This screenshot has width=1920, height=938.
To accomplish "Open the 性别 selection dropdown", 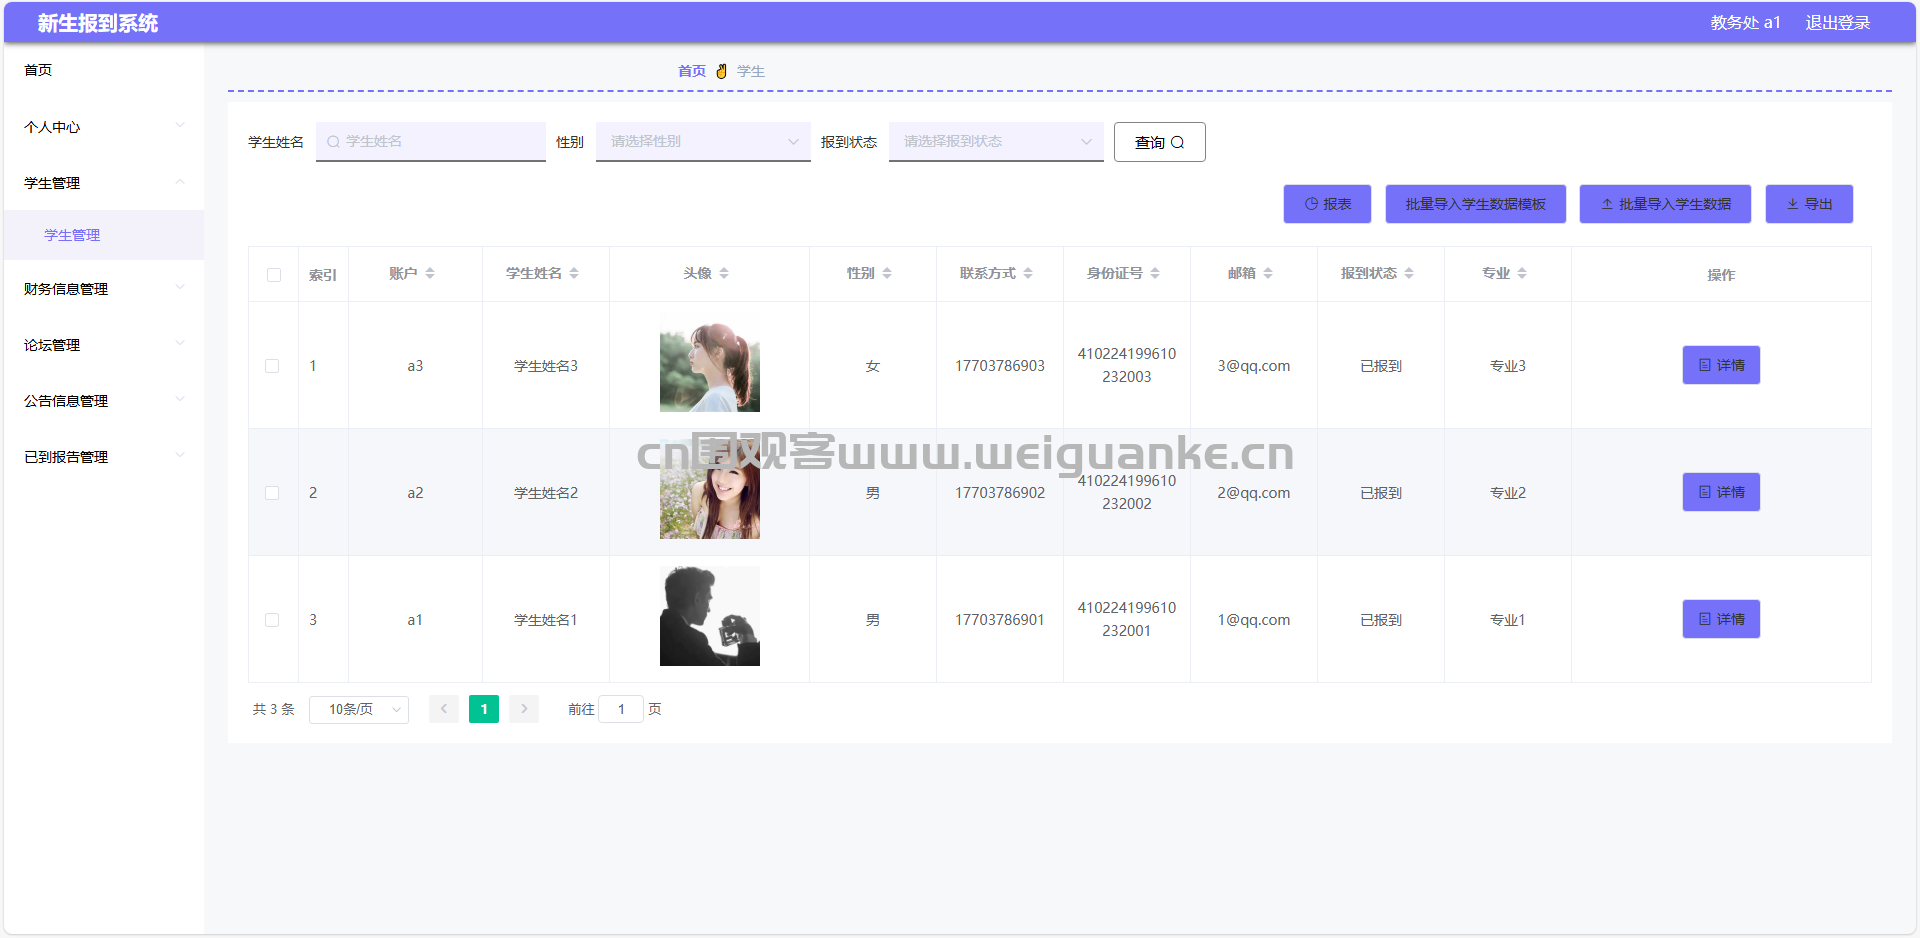I will click(703, 142).
